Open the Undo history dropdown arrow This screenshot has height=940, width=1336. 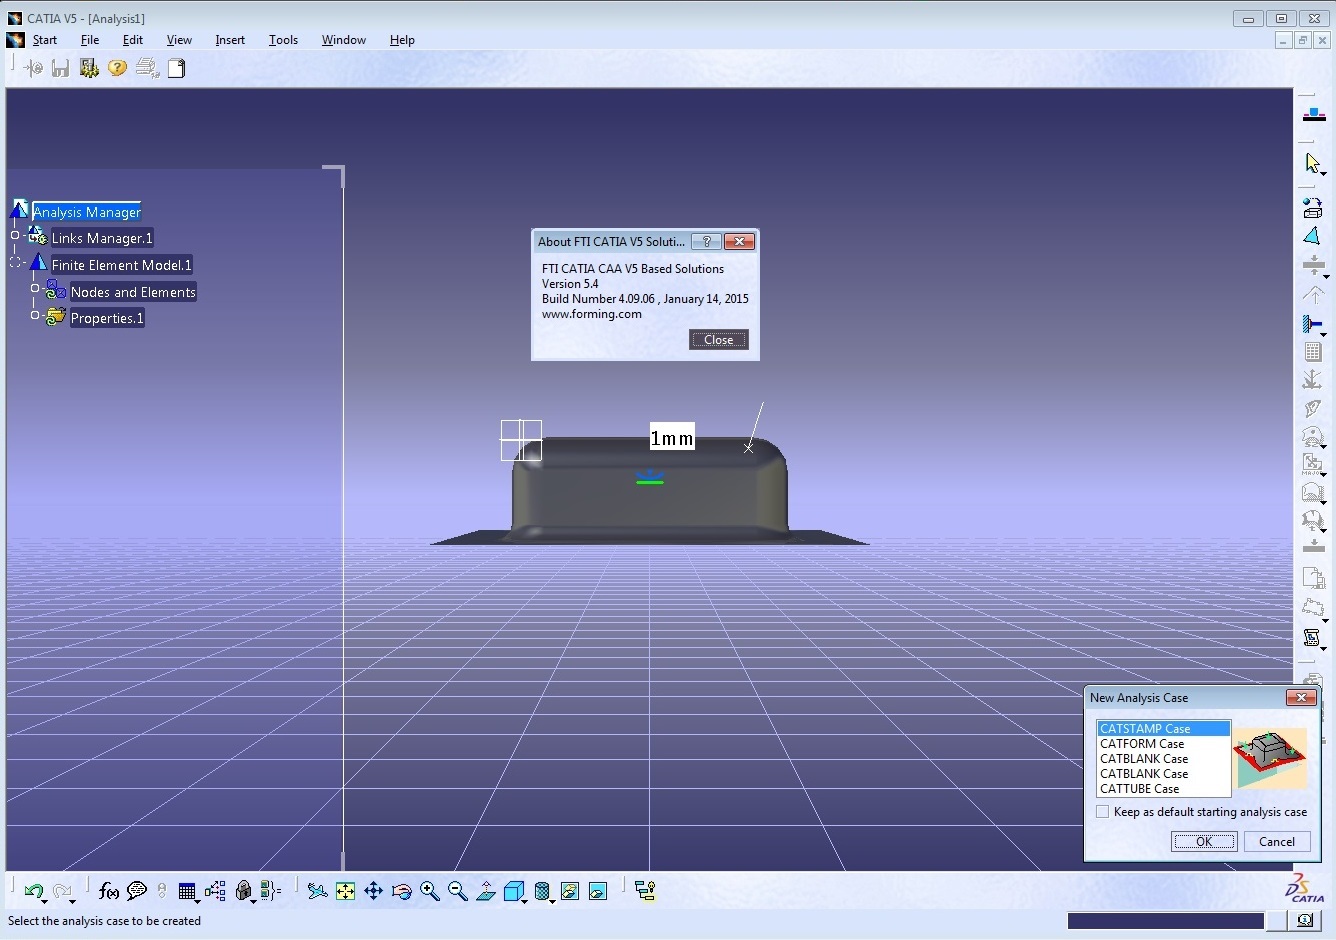tap(45, 900)
